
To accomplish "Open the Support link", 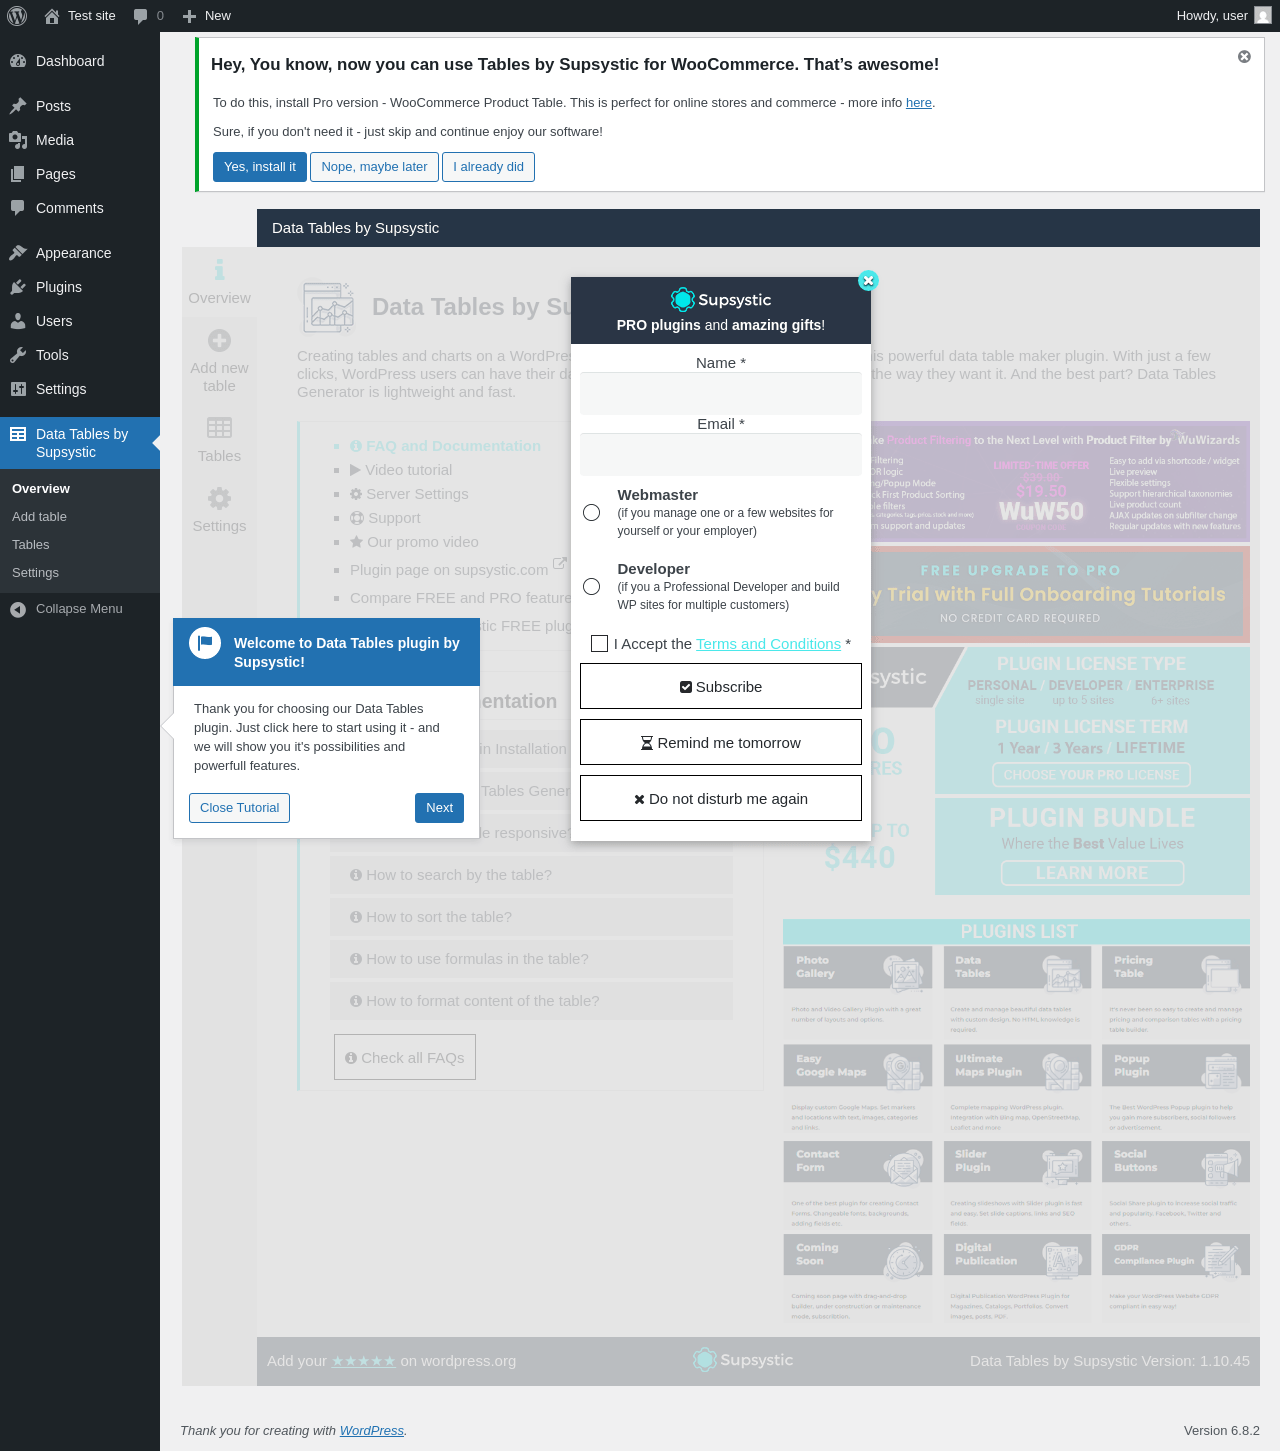I will (x=385, y=518).
